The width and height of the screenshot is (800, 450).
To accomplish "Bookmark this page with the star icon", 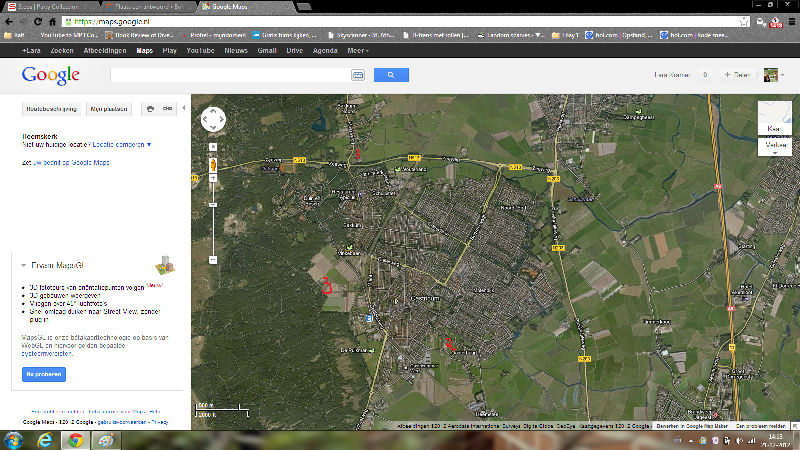I will pyautogui.click(x=744, y=21).
